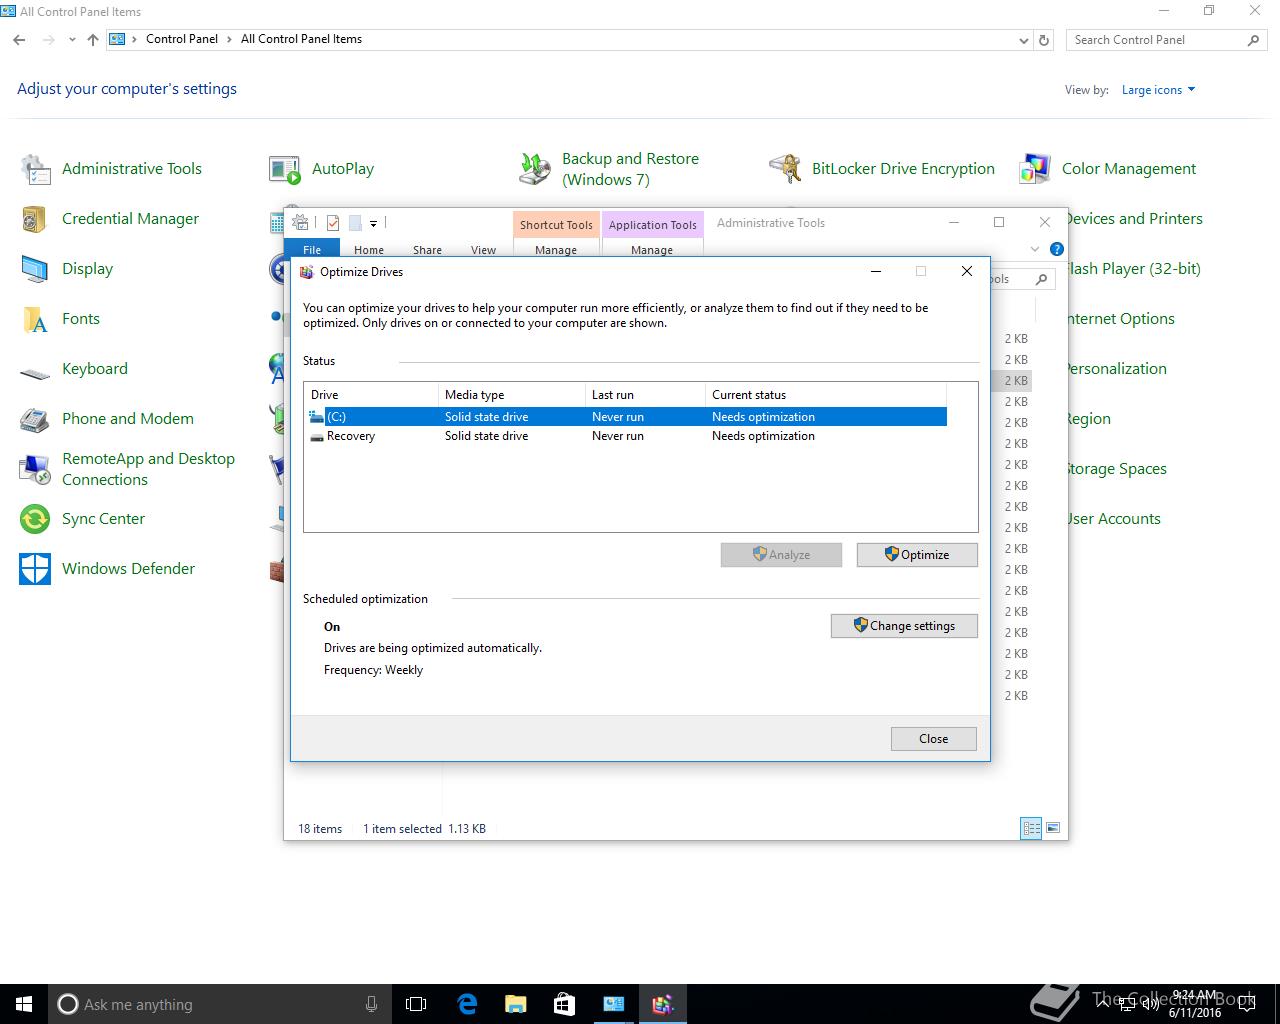Select the (C:) drive row
The width and height of the screenshot is (1280, 1024).
[626, 417]
